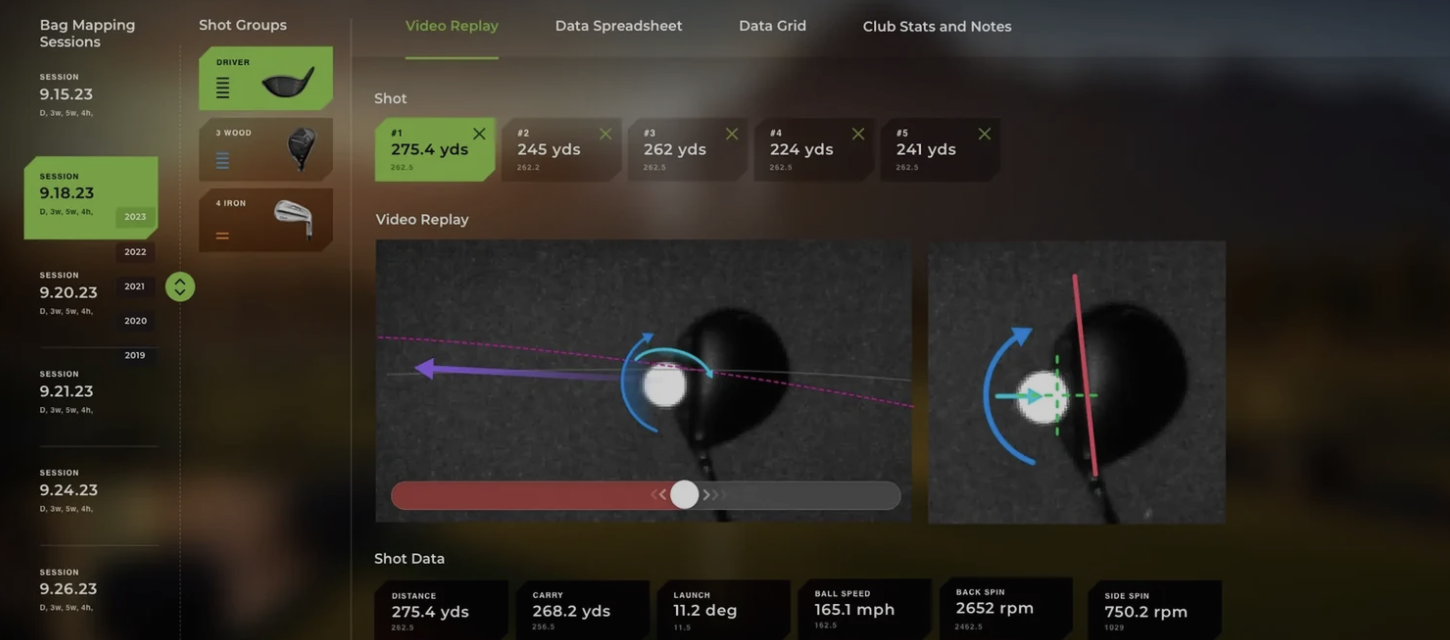Viewport: 1450px width, 640px height.
Task: Select shot #3 262 yds card
Action: coord(688,150)
